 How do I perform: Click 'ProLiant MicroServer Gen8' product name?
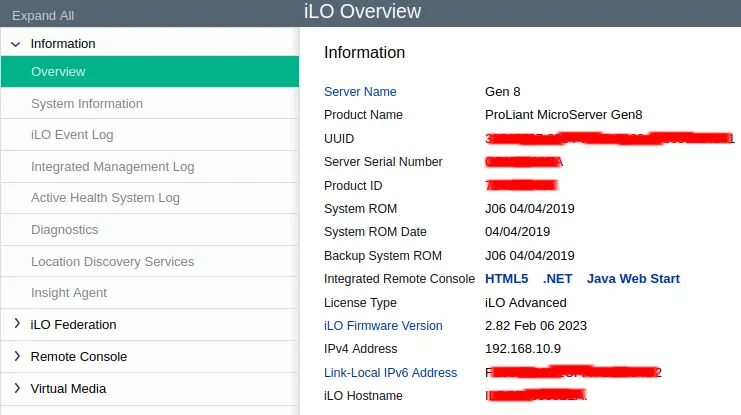564,115
